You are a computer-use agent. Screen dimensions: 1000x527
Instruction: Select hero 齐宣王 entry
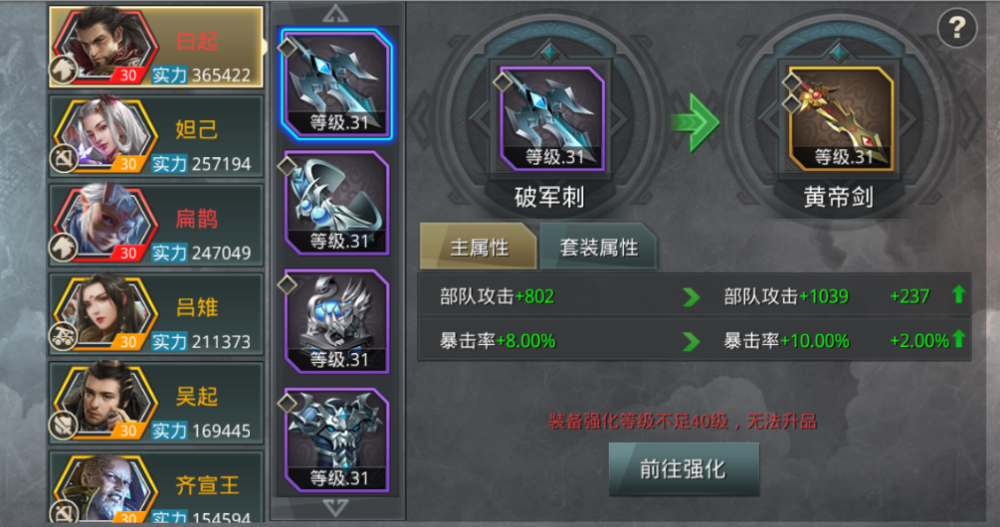(156, 487)
